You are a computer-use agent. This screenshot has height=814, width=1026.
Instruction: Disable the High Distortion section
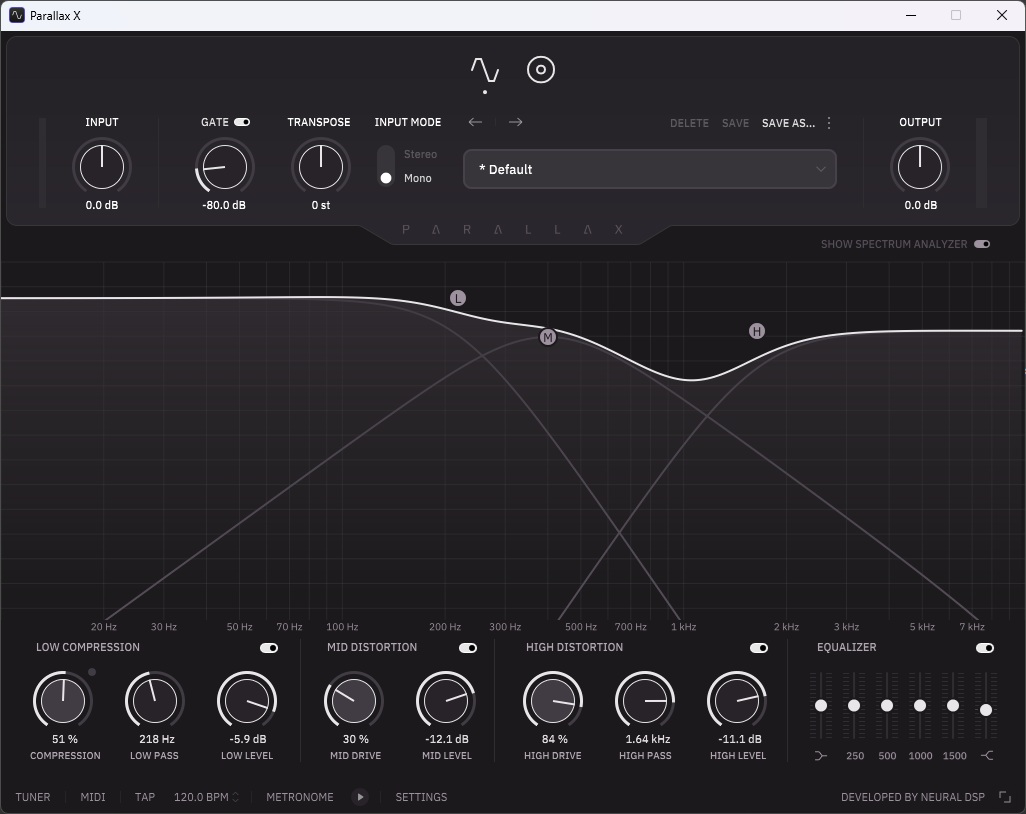point(759,648)
